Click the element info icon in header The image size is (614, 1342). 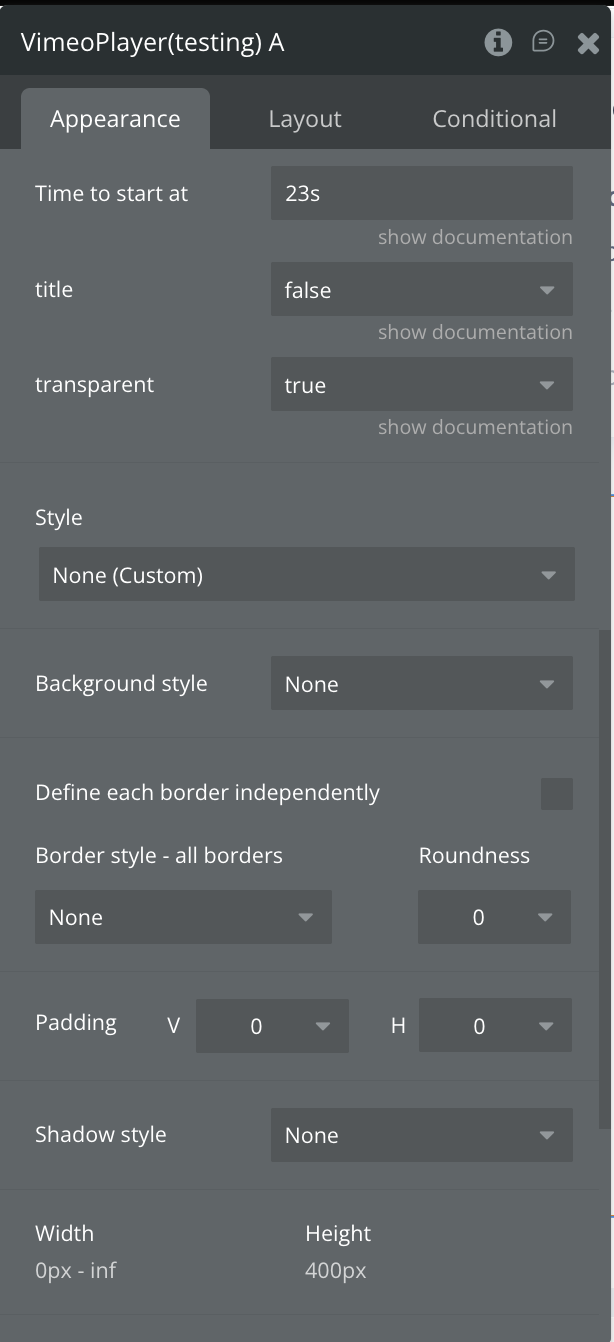coord(498,42)
